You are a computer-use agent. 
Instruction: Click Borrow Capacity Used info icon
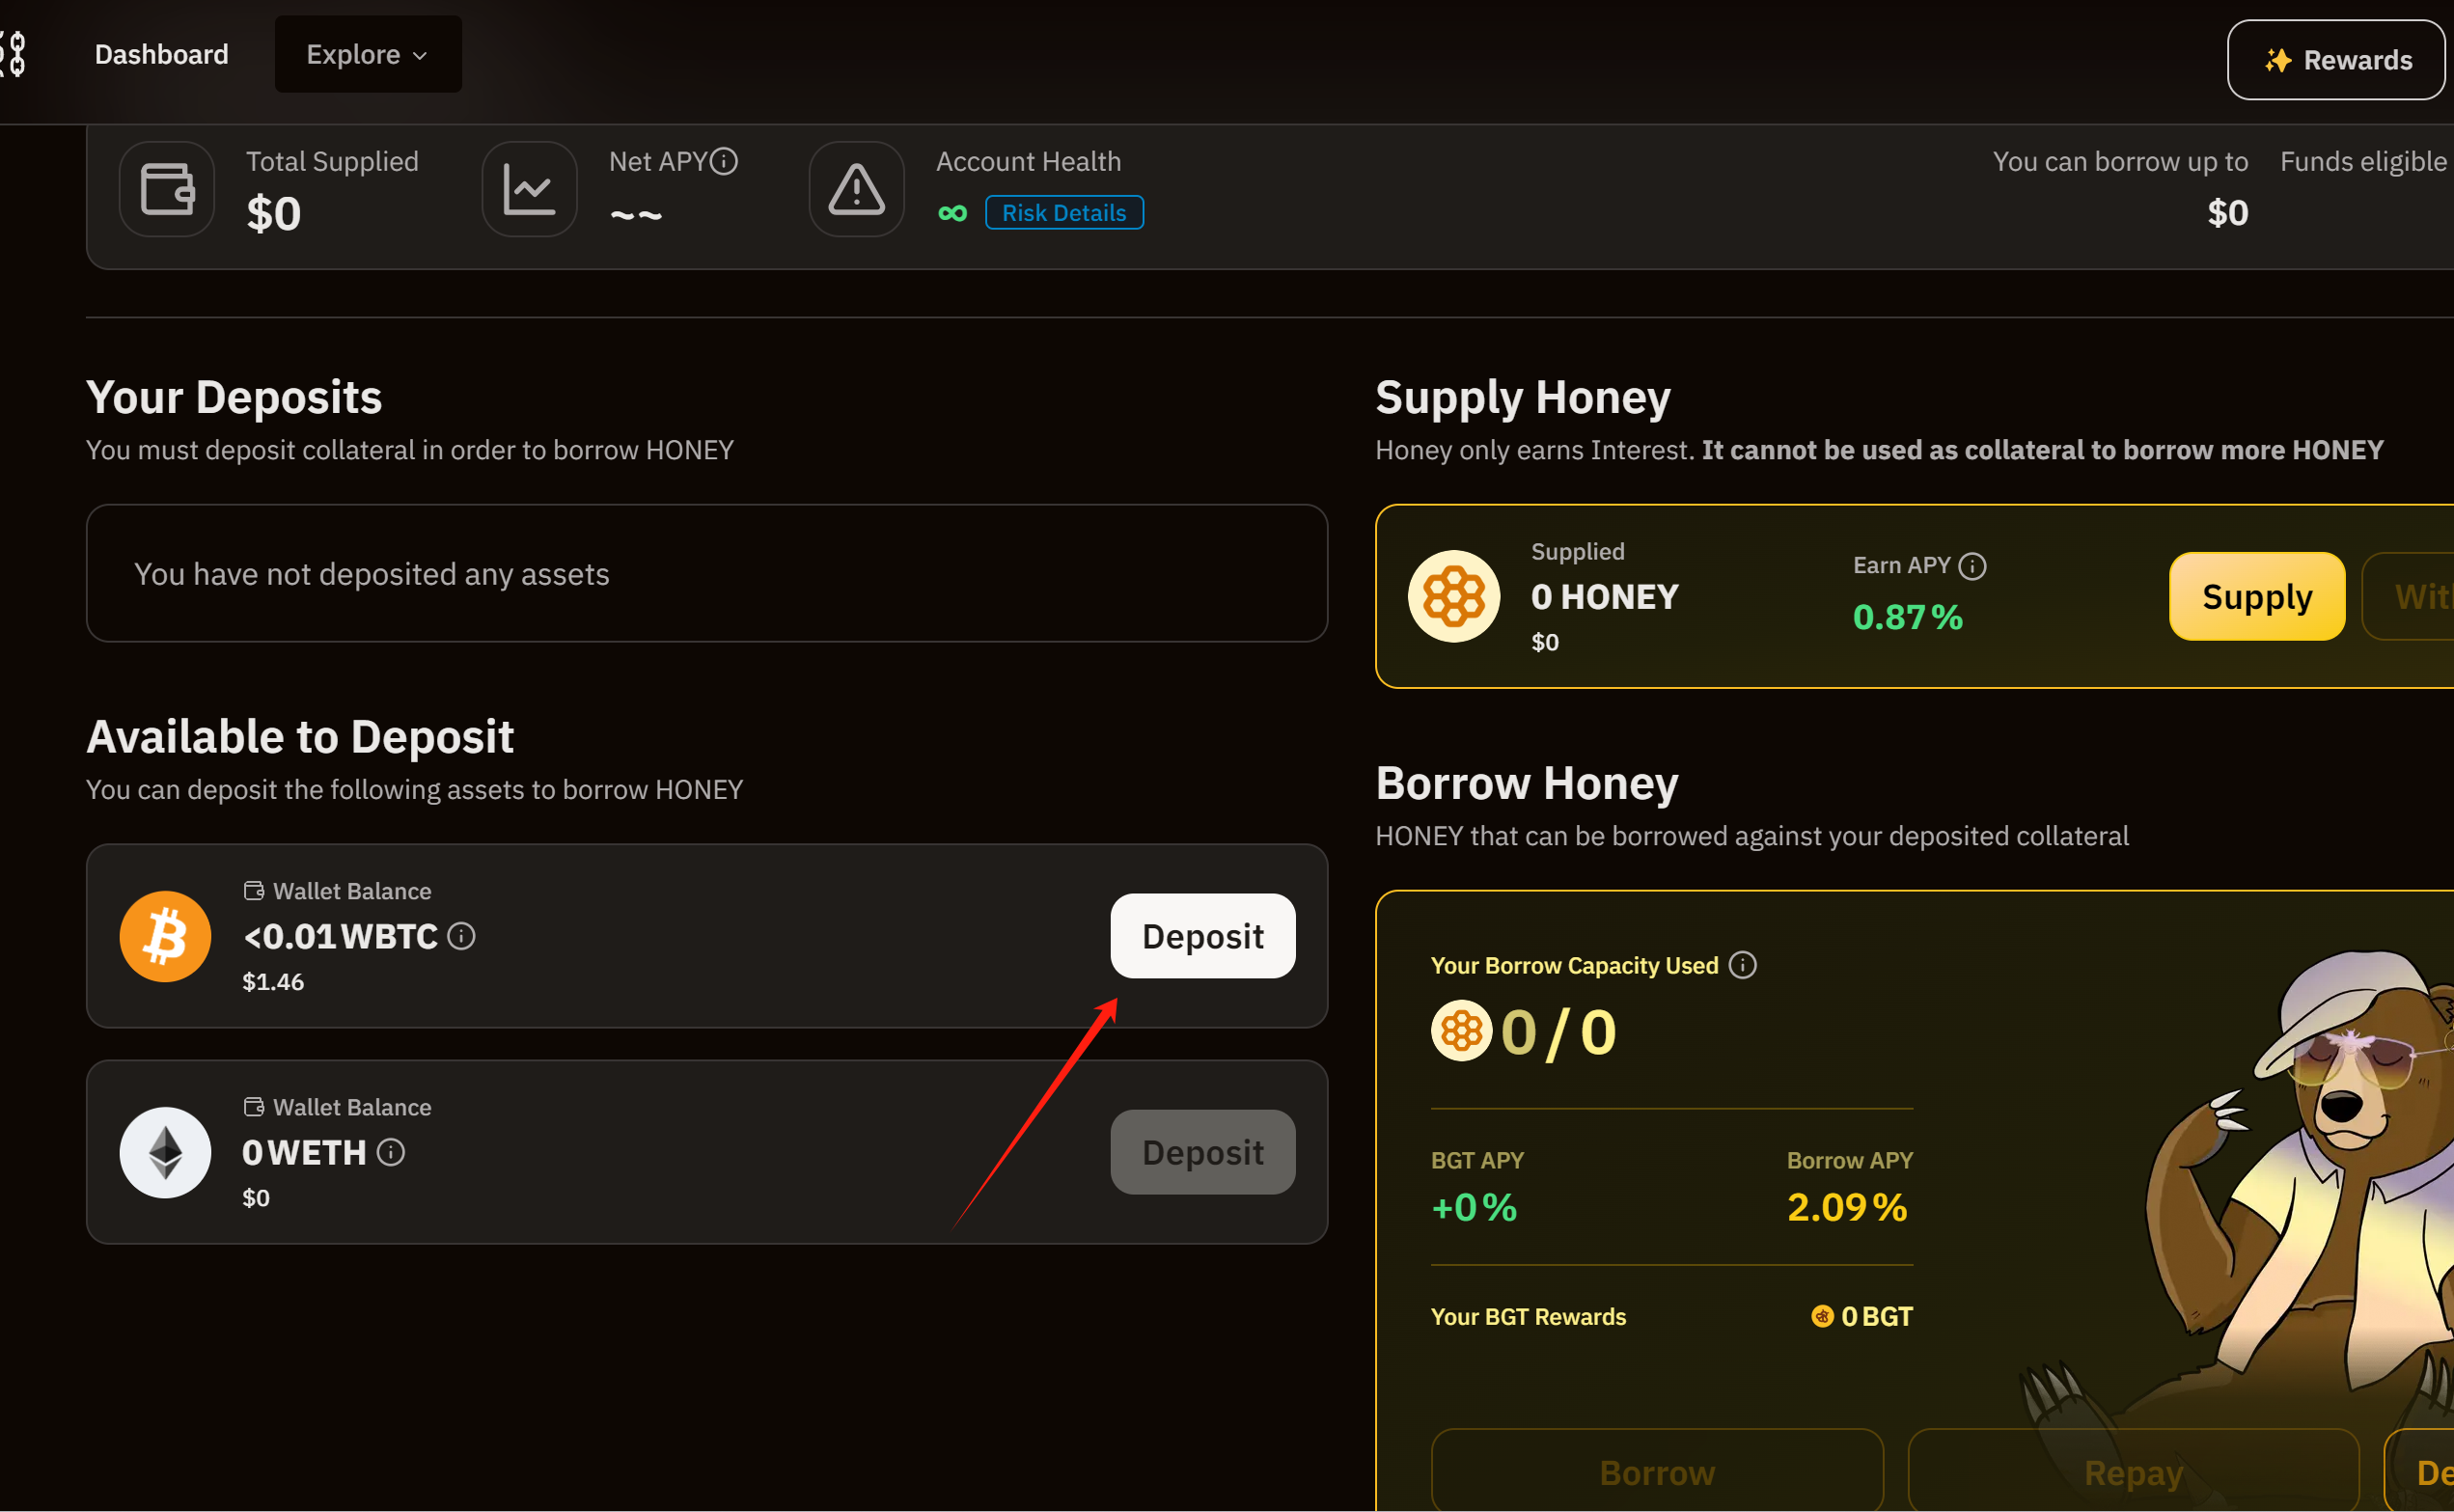1742,965
